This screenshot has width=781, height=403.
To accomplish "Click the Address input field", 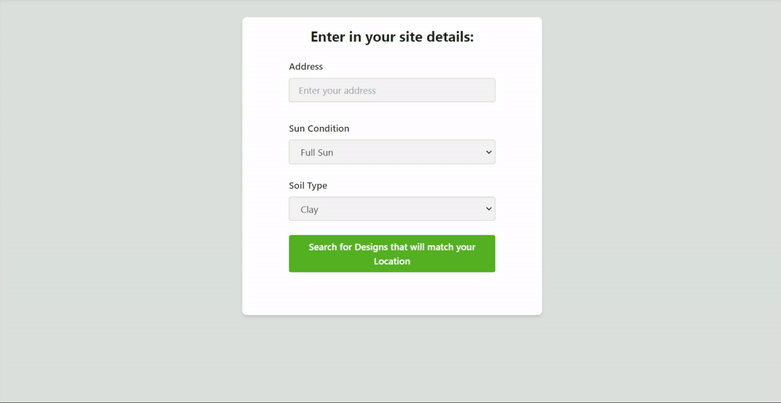I will tap(391, 90).
